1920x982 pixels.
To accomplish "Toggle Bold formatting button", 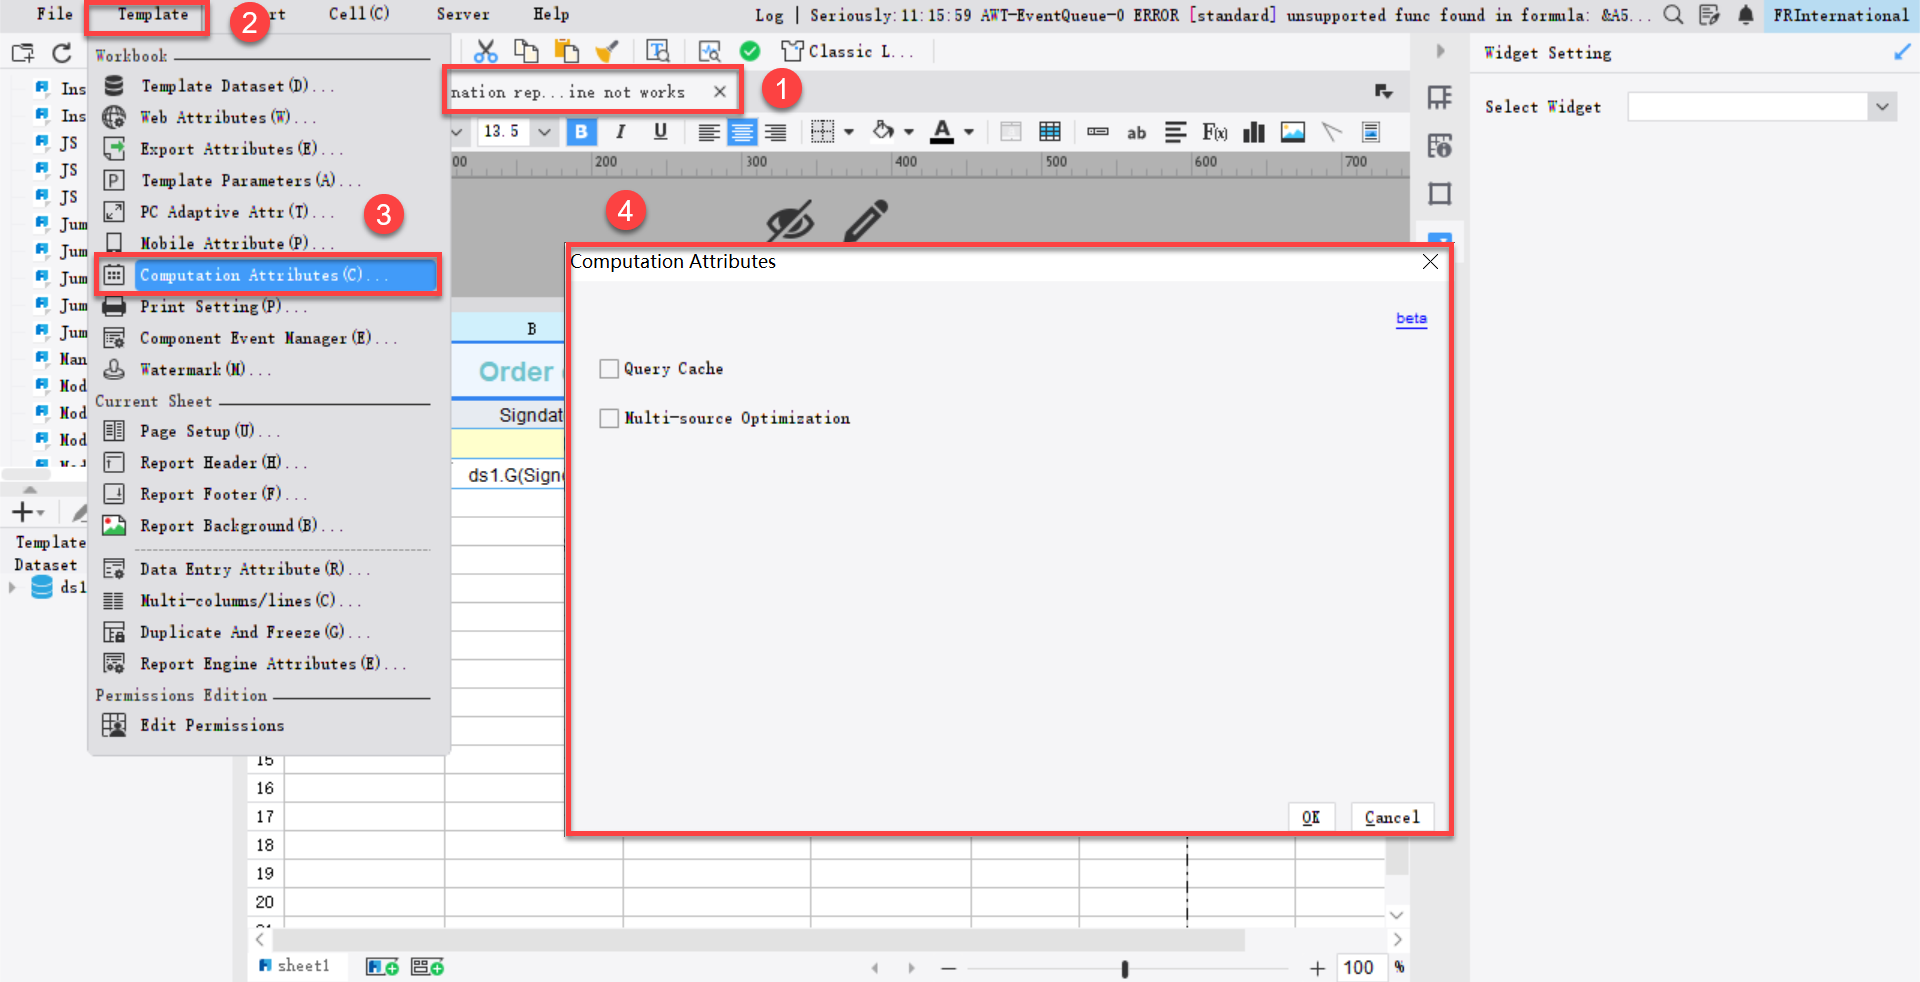I will pyautogui.click(x=581, y=132).
